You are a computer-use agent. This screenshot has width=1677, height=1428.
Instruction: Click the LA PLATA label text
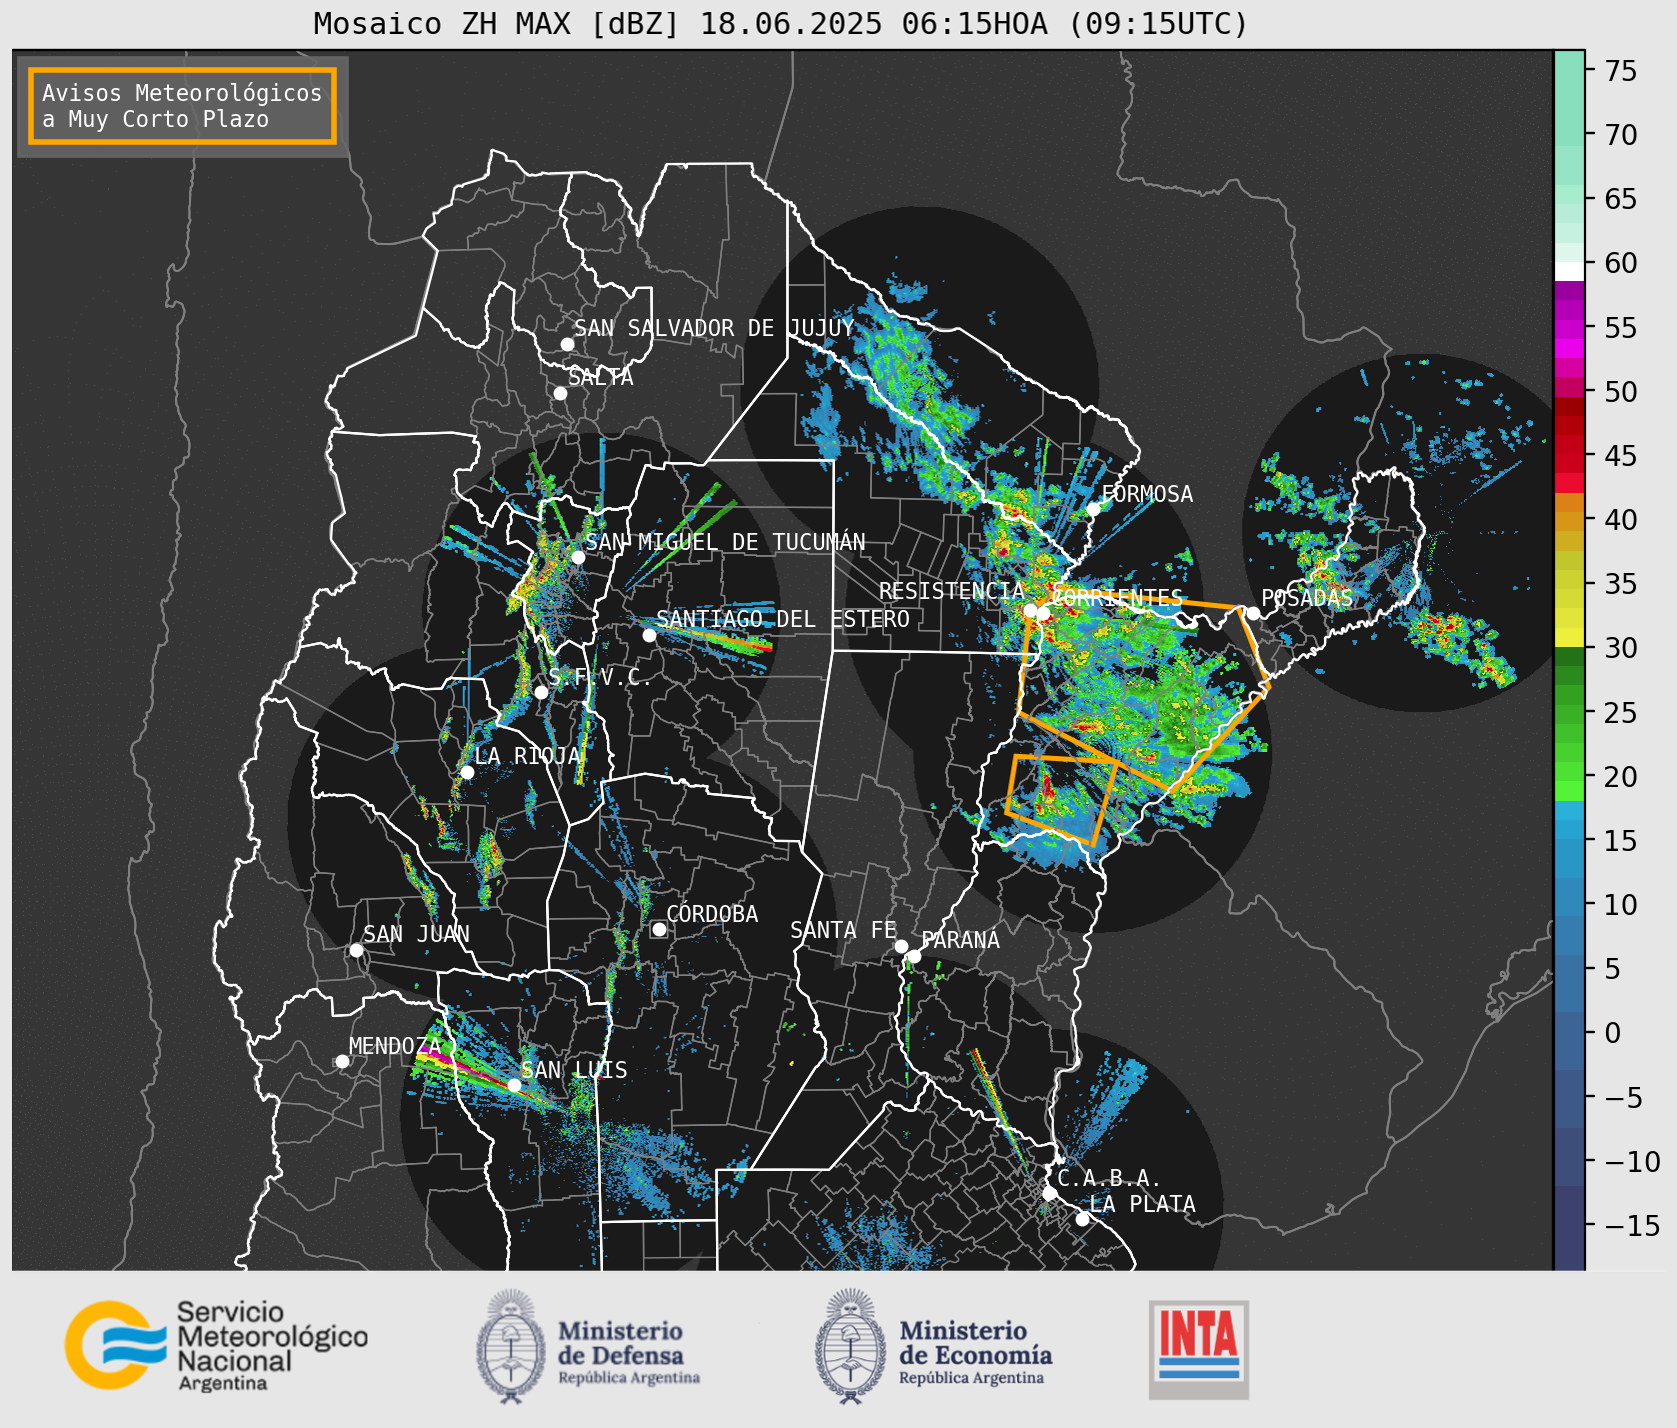point(1142,1204)
